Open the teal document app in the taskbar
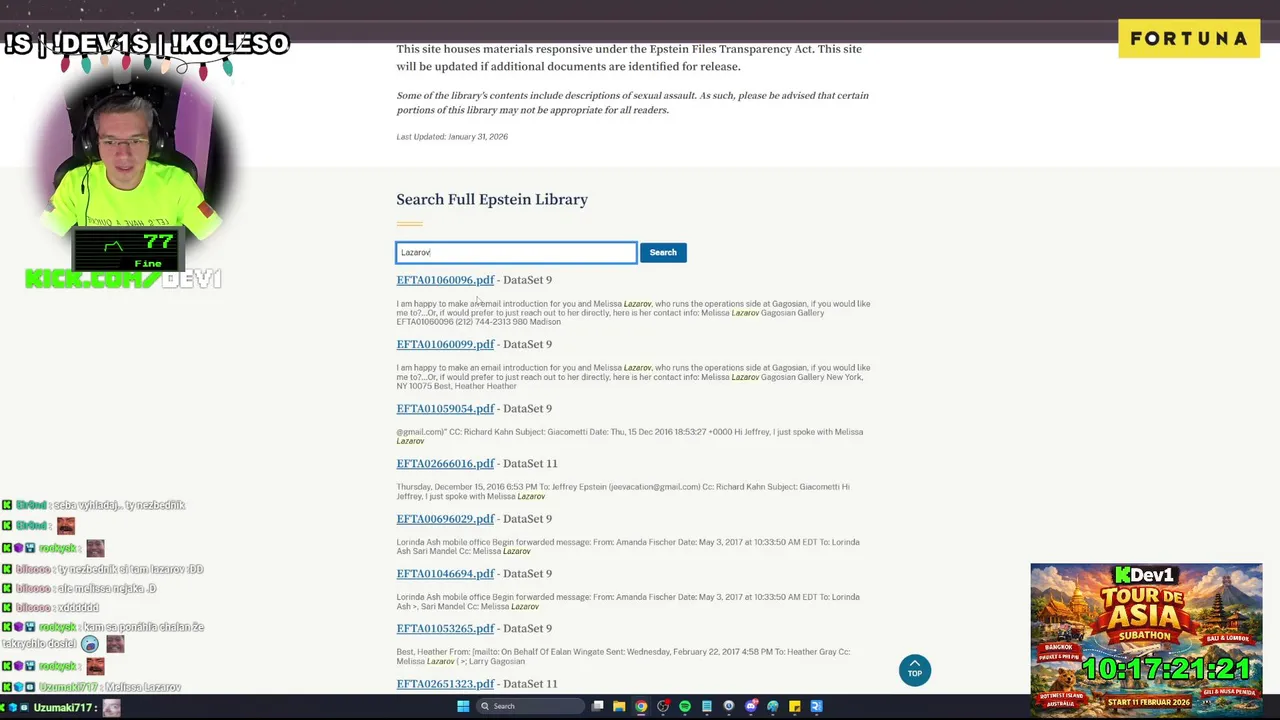The width and height of the screenshot is (1280, 720). [x=707, y=706]
